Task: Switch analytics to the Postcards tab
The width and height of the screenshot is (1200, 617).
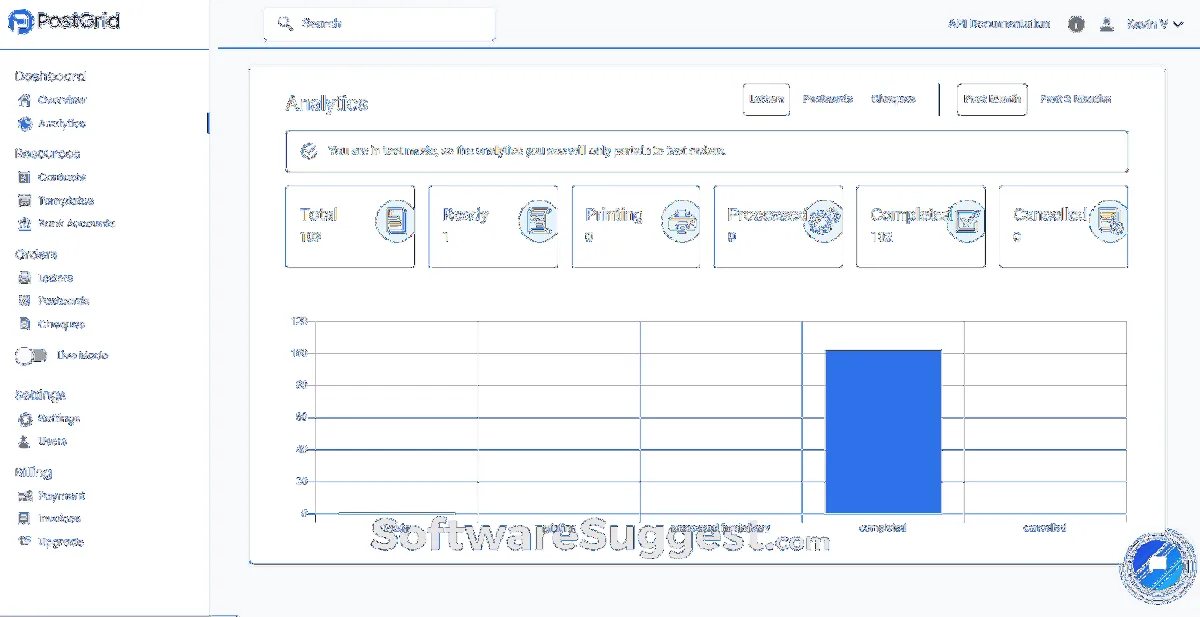Action: point(828,100)
